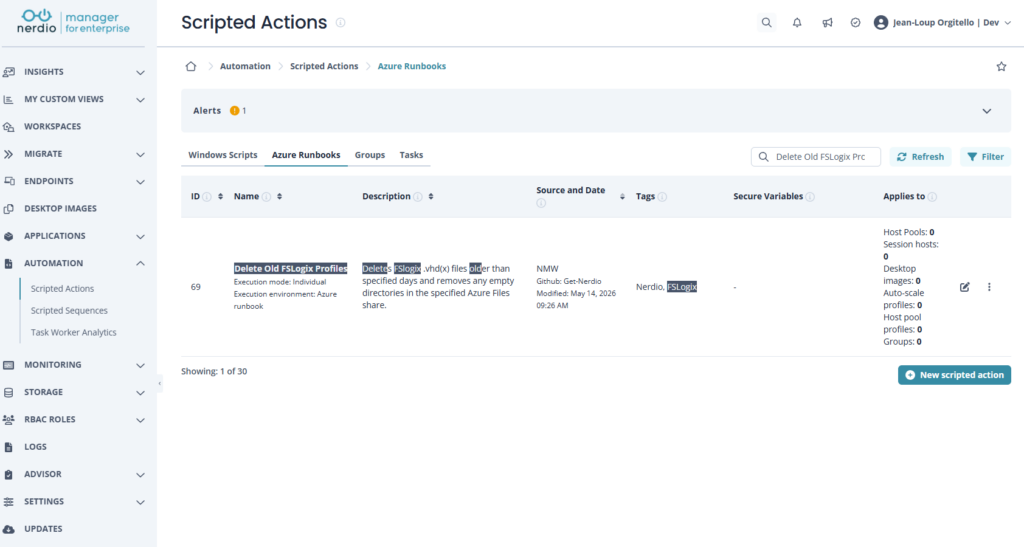Expand the Advisor menu
Image resolution: width=1024 pixels, height=547 pixels.
click(140, 475)
